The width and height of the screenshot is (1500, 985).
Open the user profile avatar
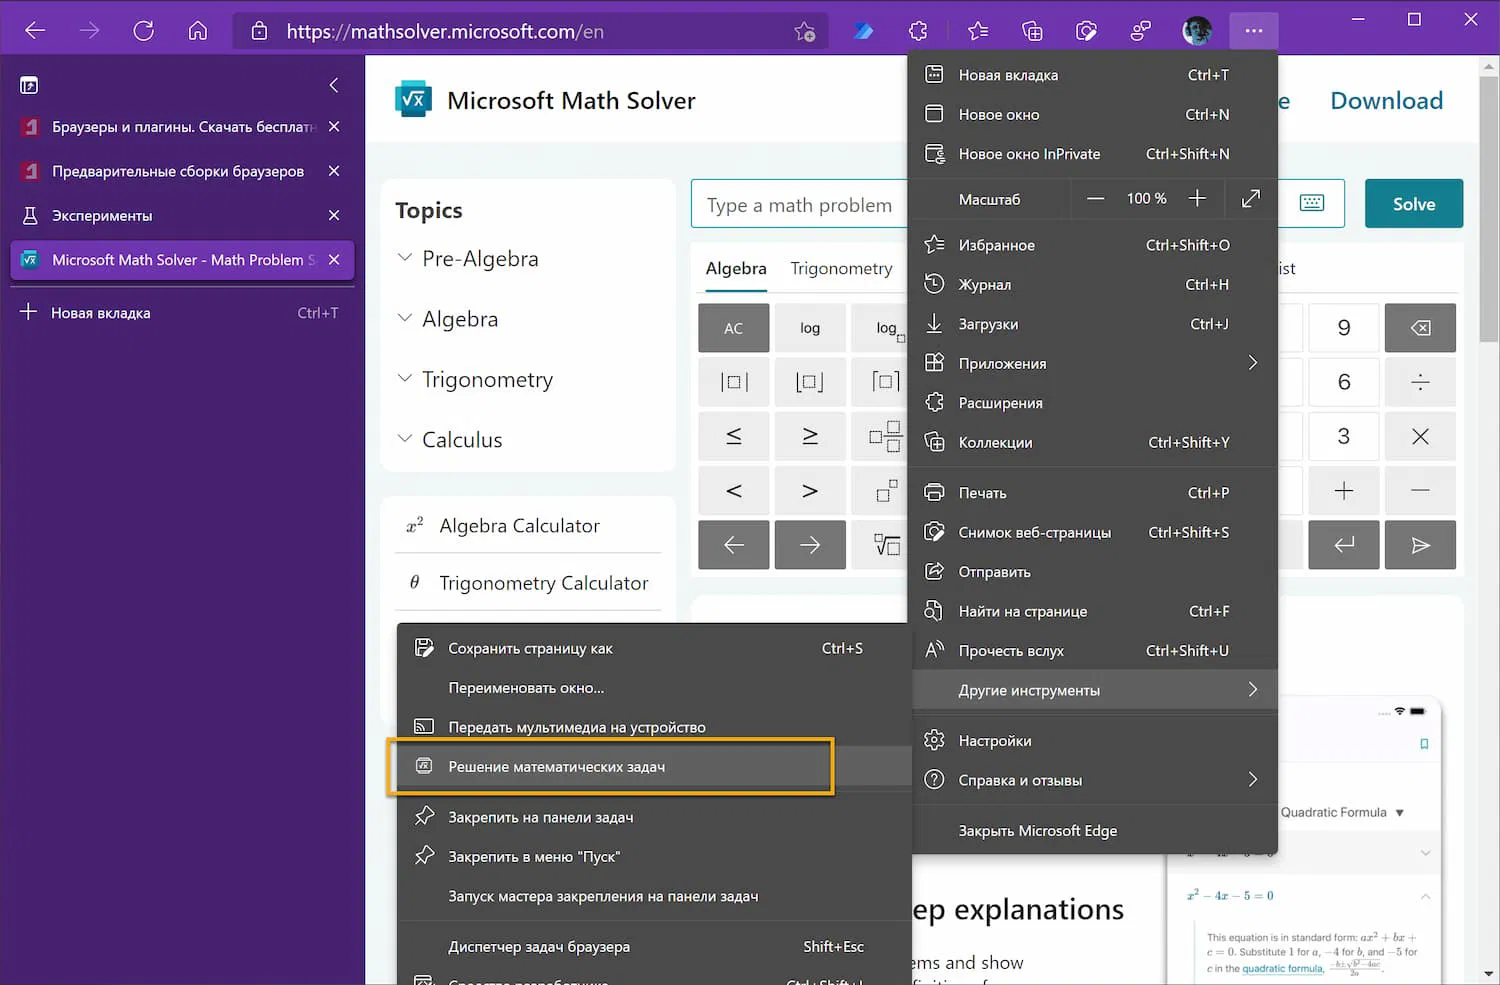[1197, 31]
